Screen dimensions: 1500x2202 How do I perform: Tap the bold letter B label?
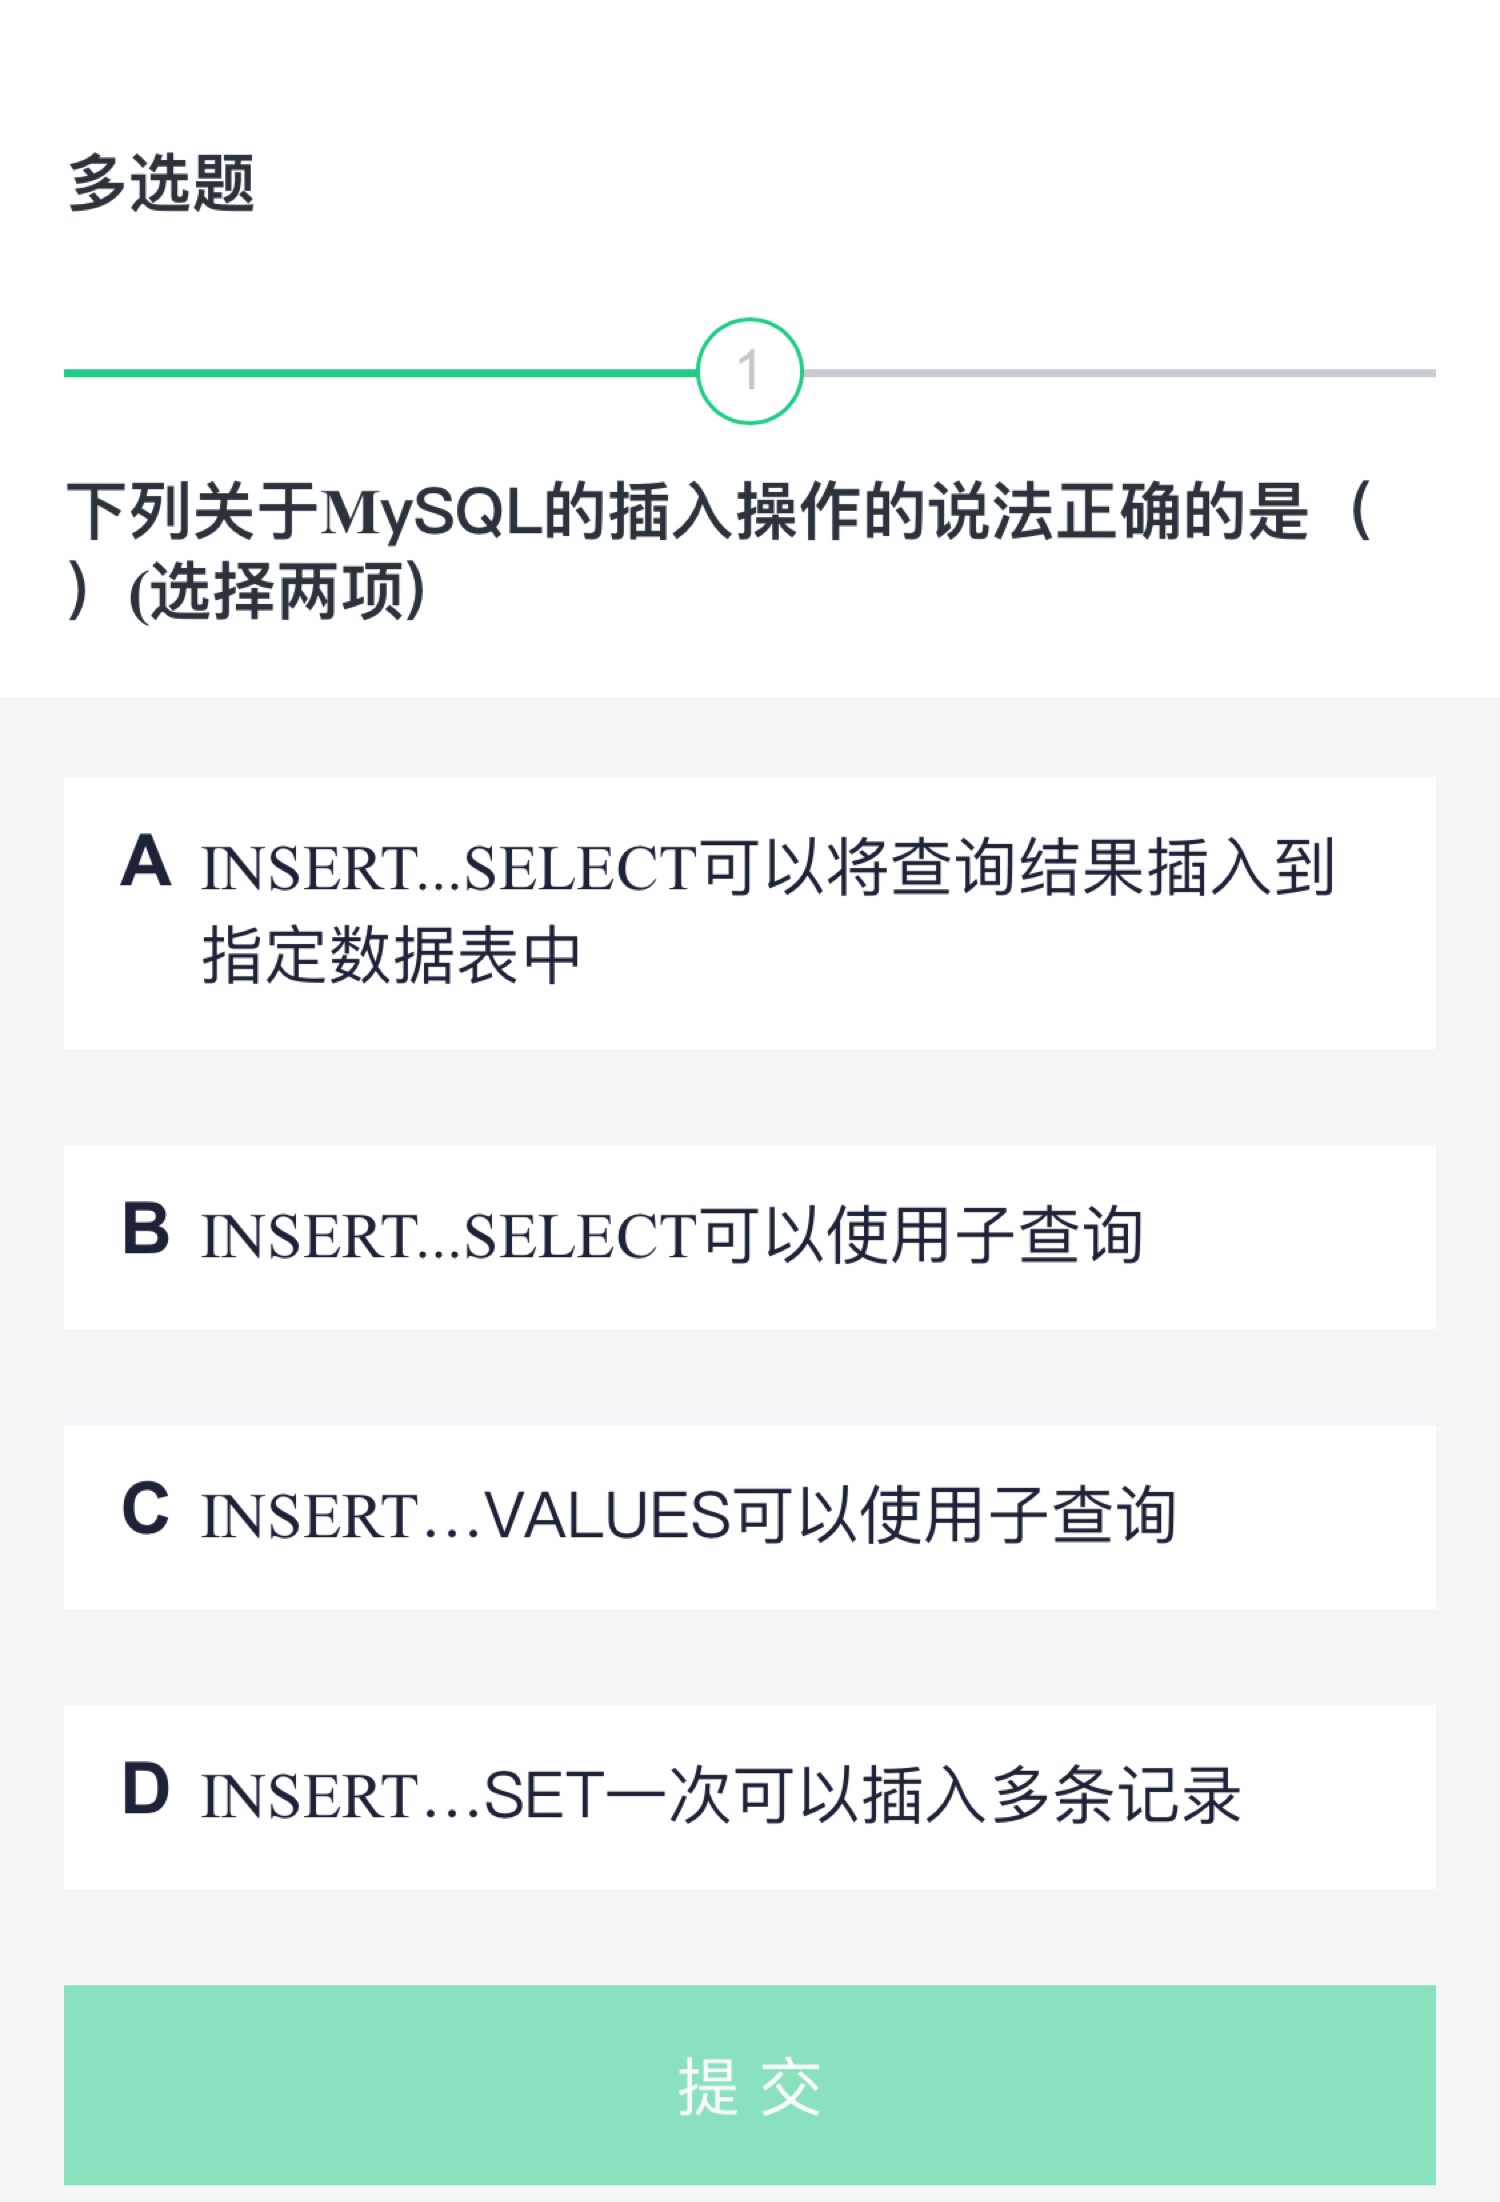[x=146, y=1229]
